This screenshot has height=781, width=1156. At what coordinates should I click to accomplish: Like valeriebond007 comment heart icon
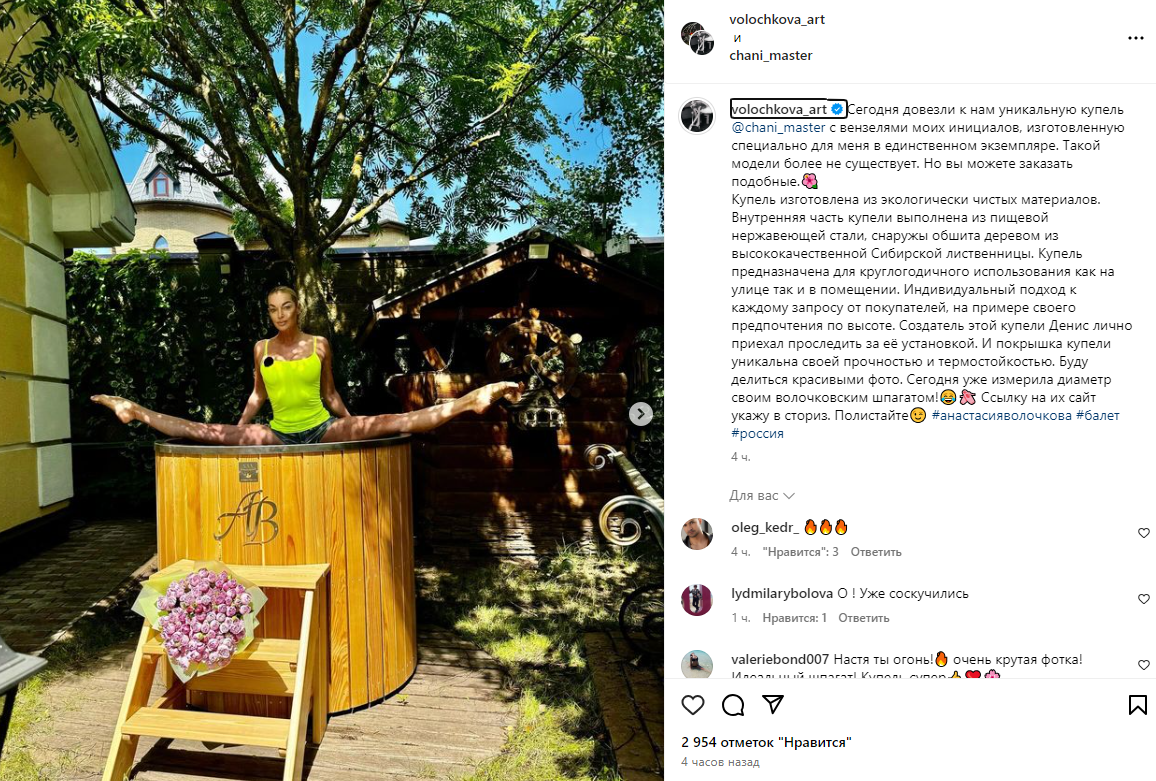pyautogui.click(x=1143, y=664)
